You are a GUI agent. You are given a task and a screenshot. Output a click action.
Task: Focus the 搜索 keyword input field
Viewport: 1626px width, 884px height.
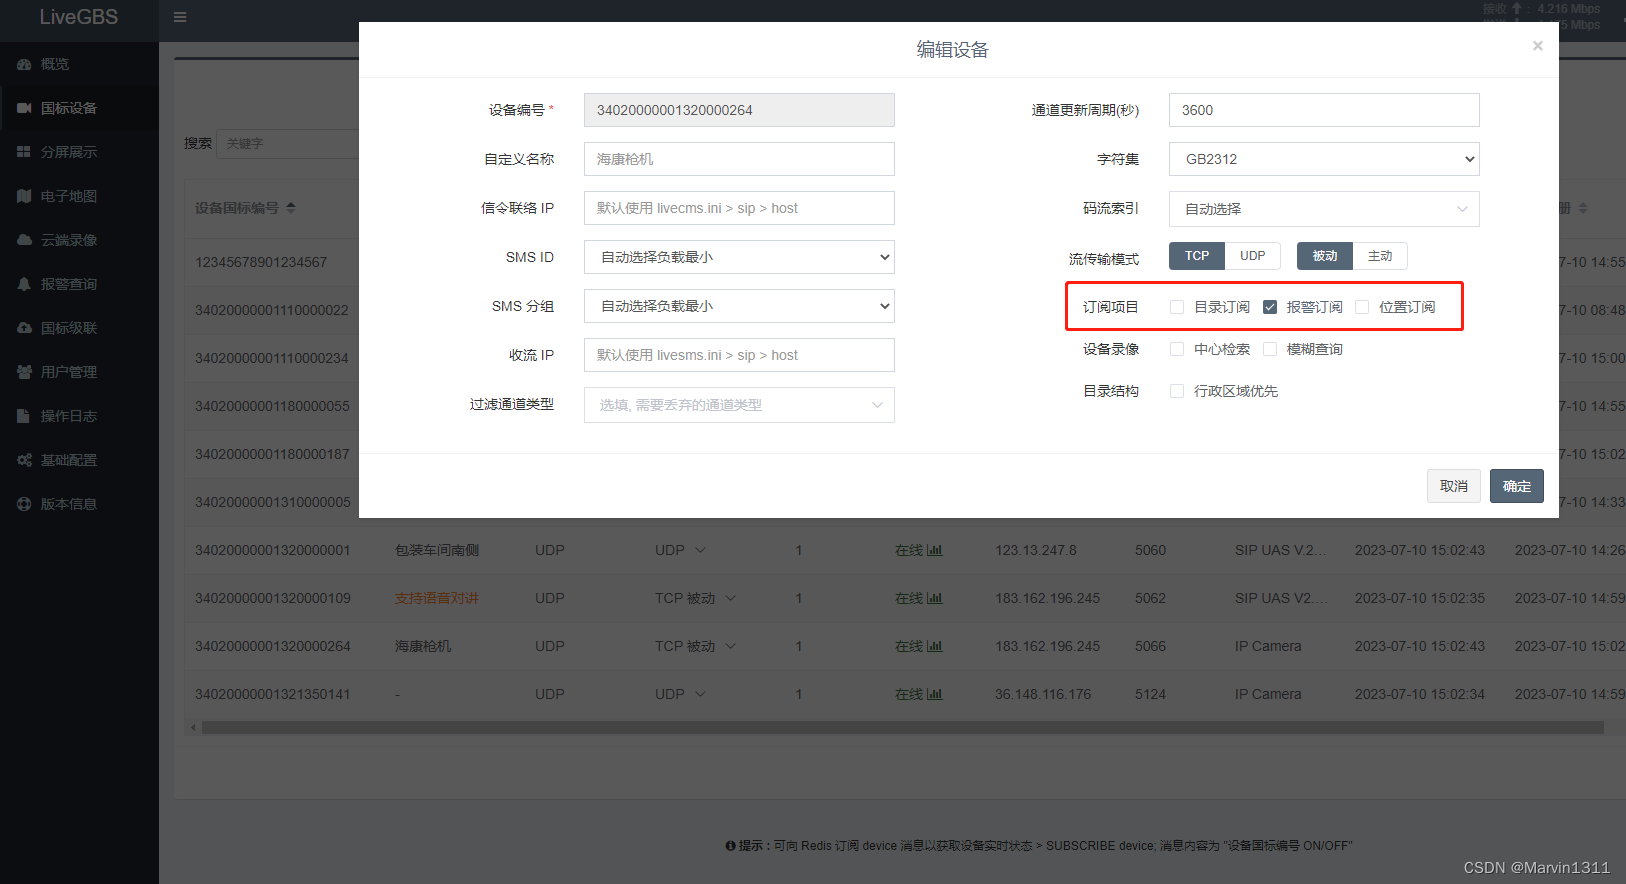(x=288, y=143)
